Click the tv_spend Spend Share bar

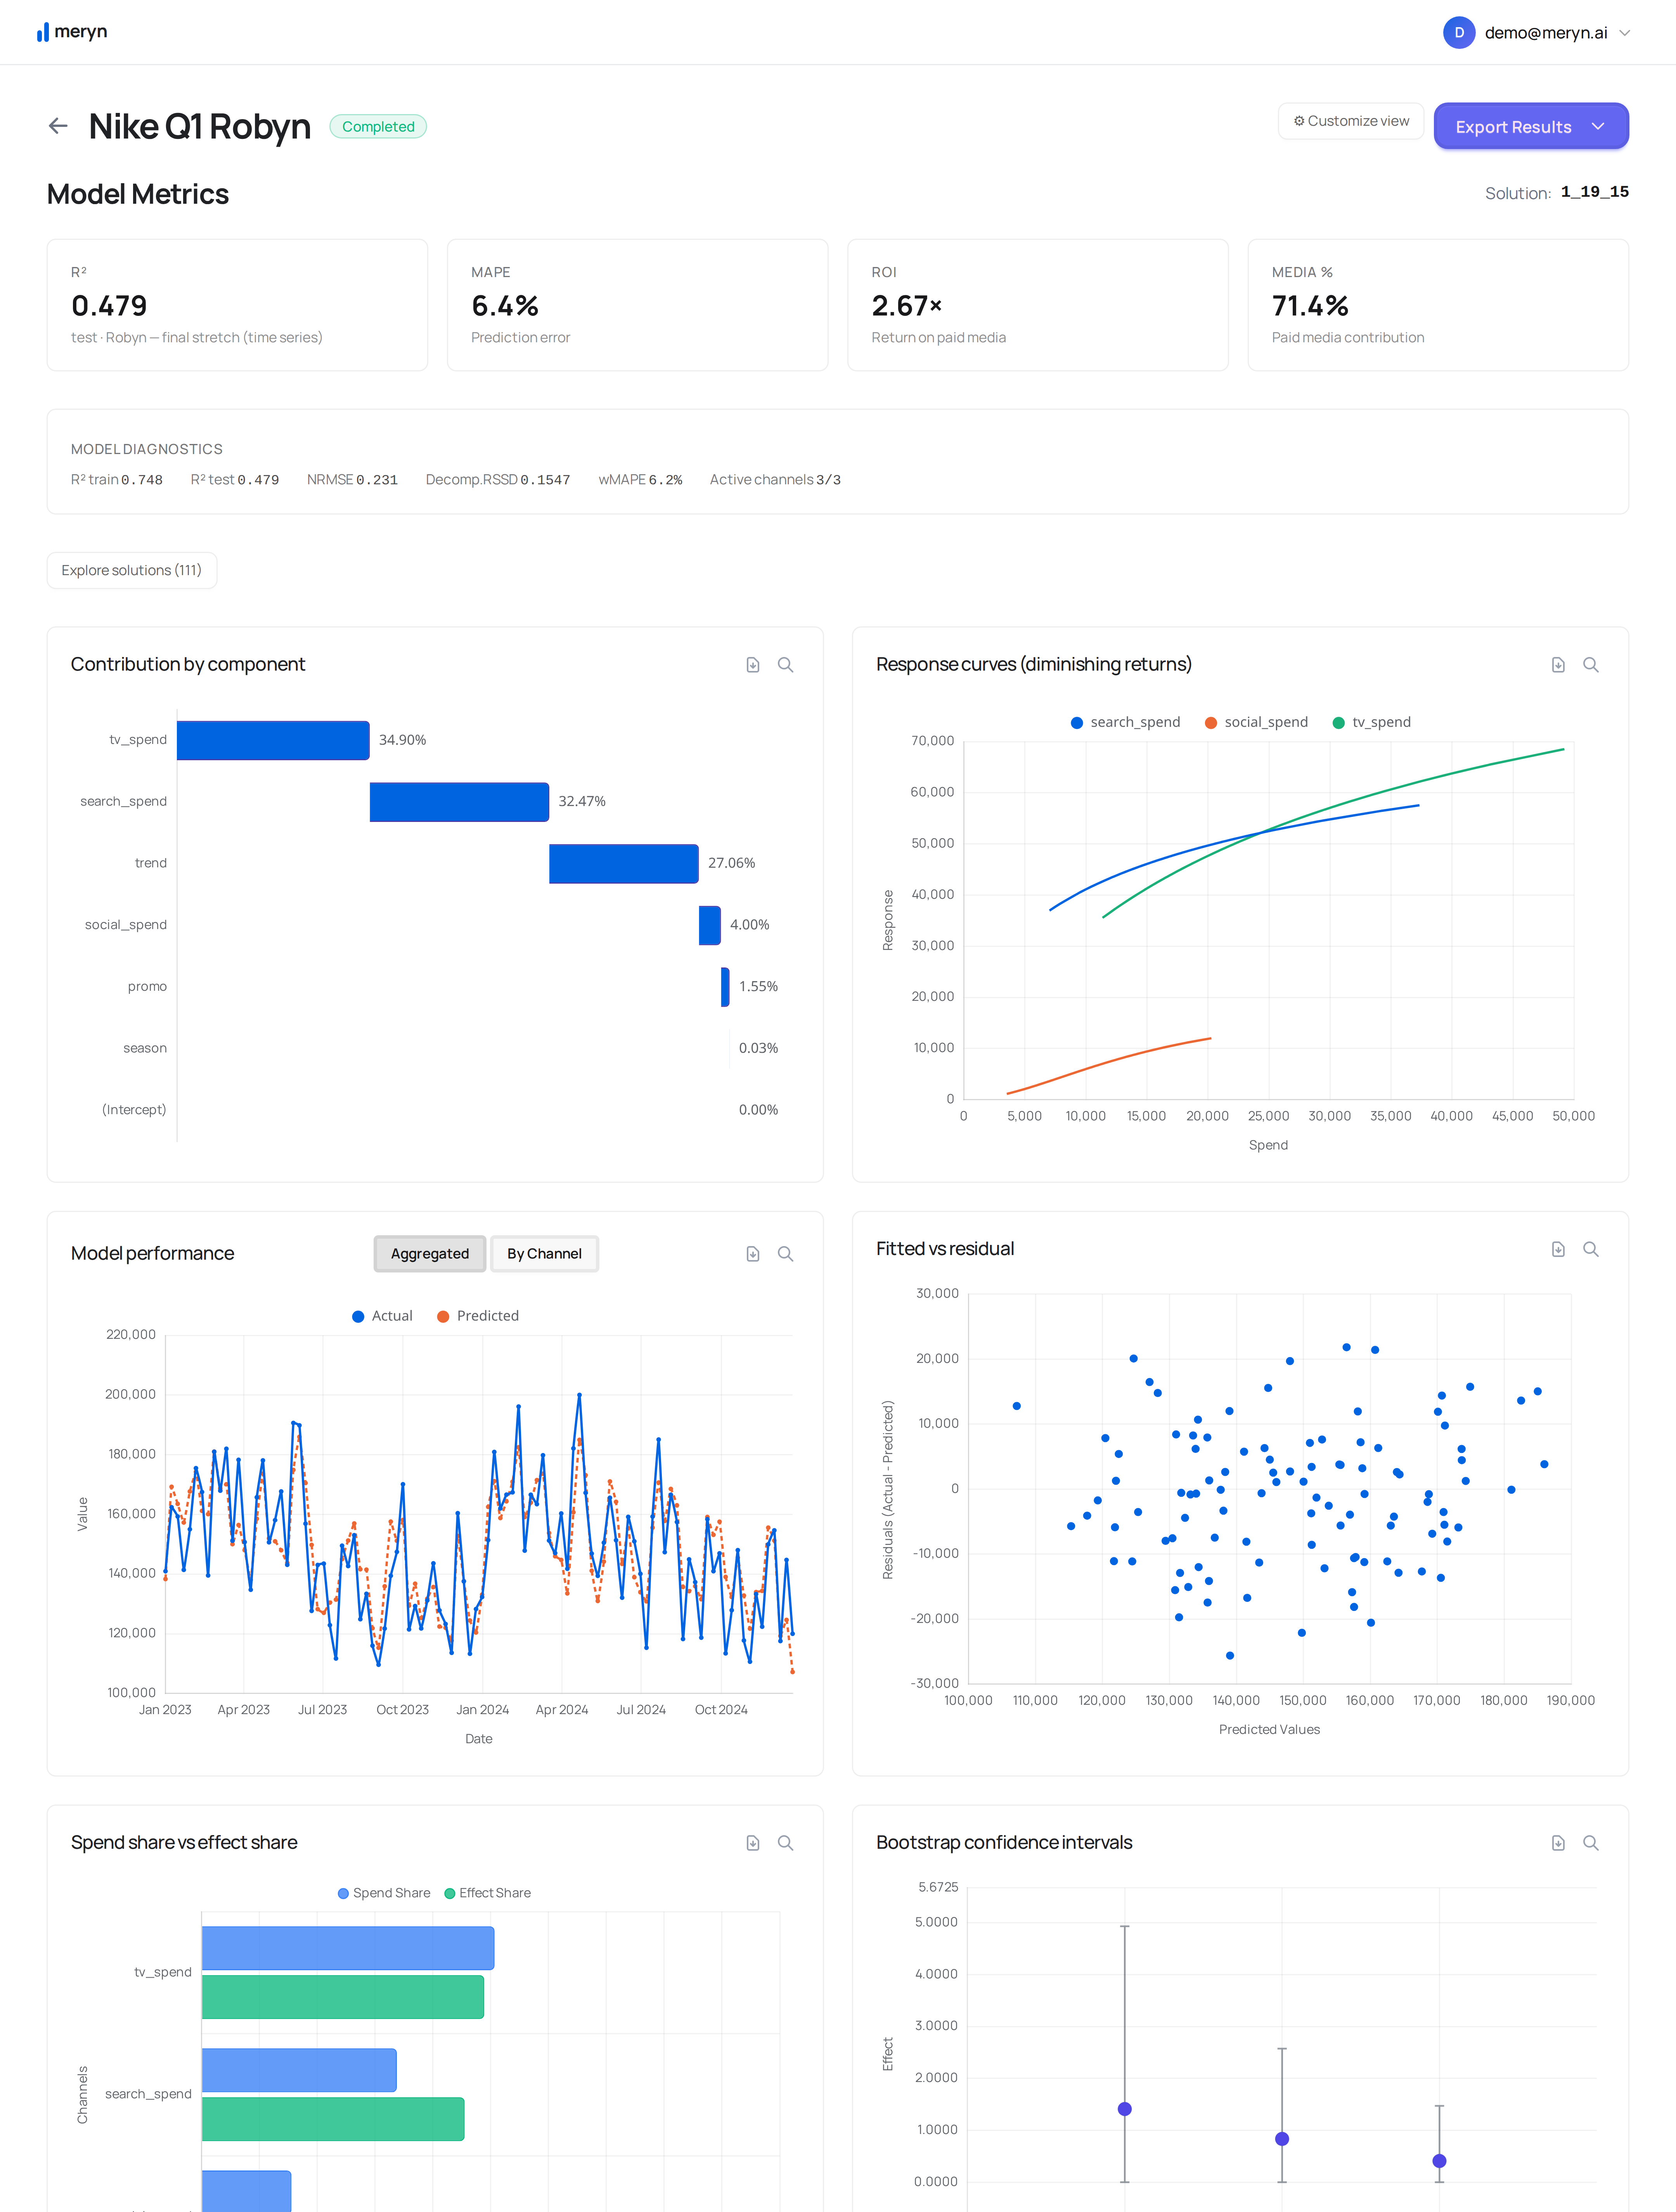pos(348,1948)
